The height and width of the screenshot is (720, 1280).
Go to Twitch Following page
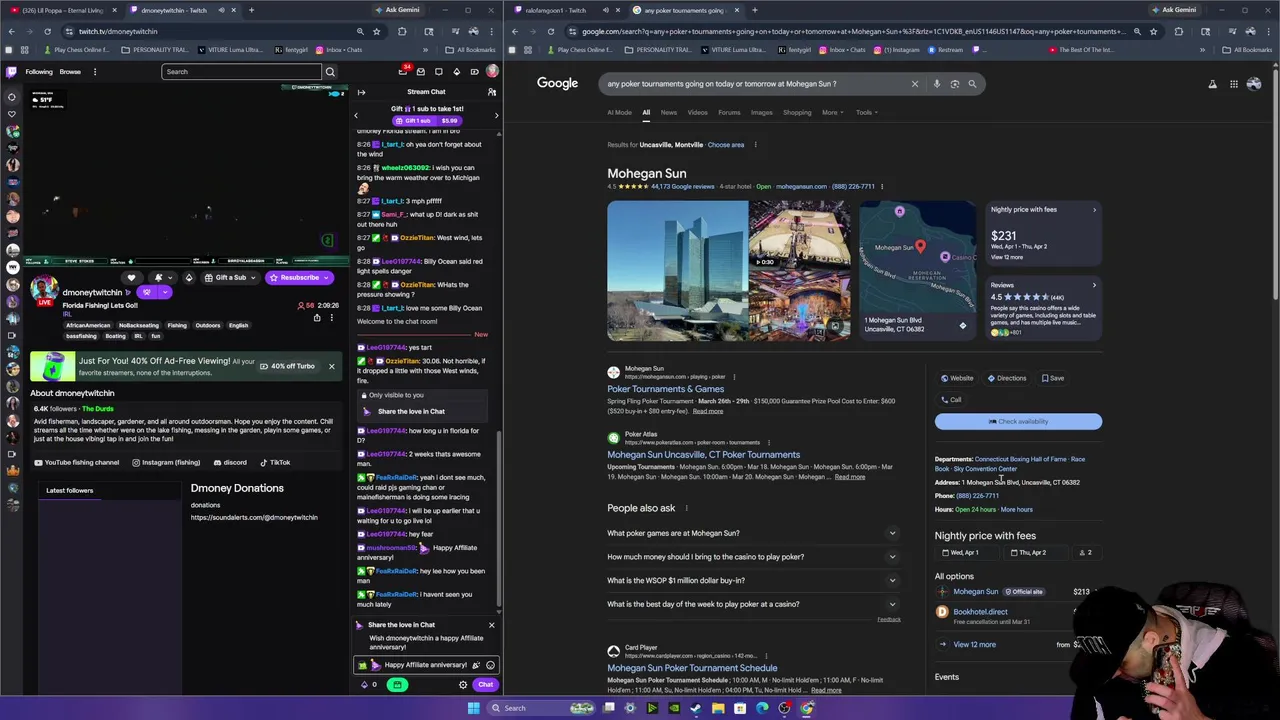pos(39,72)
